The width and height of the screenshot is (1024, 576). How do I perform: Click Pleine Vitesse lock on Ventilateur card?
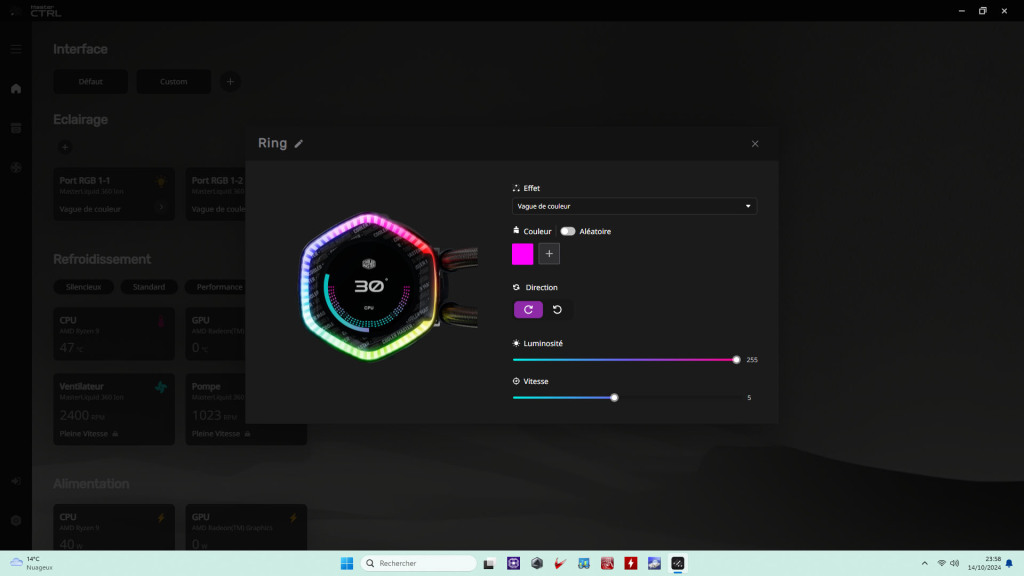pos(115,434)
